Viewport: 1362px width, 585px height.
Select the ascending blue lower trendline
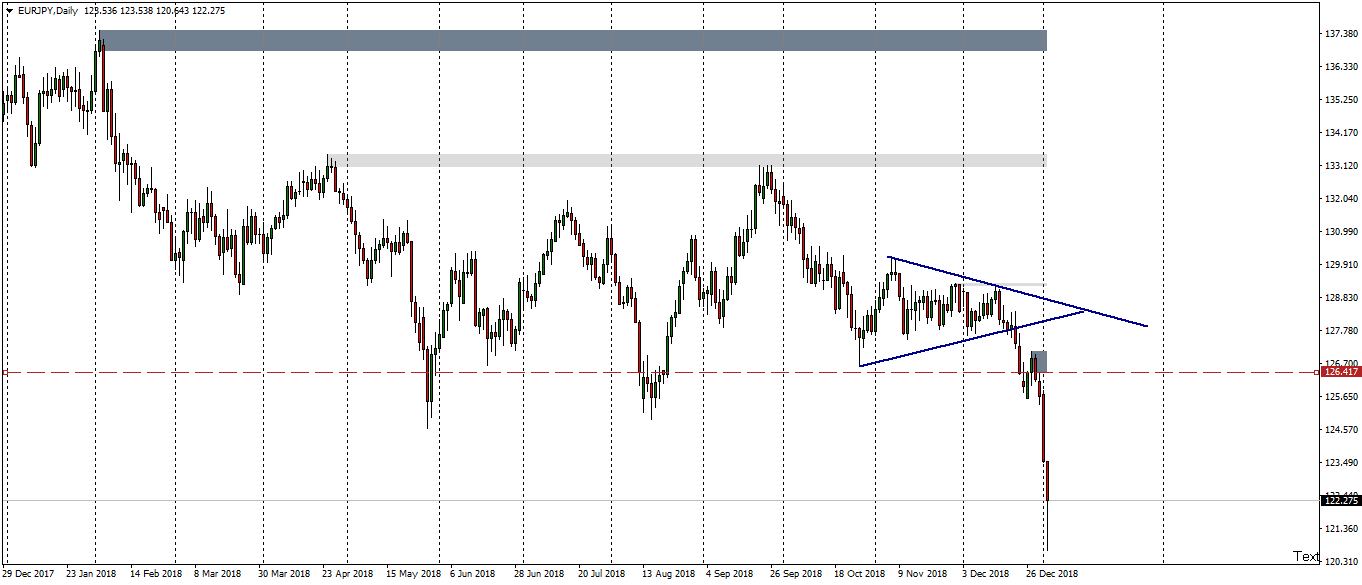(972, 338)
